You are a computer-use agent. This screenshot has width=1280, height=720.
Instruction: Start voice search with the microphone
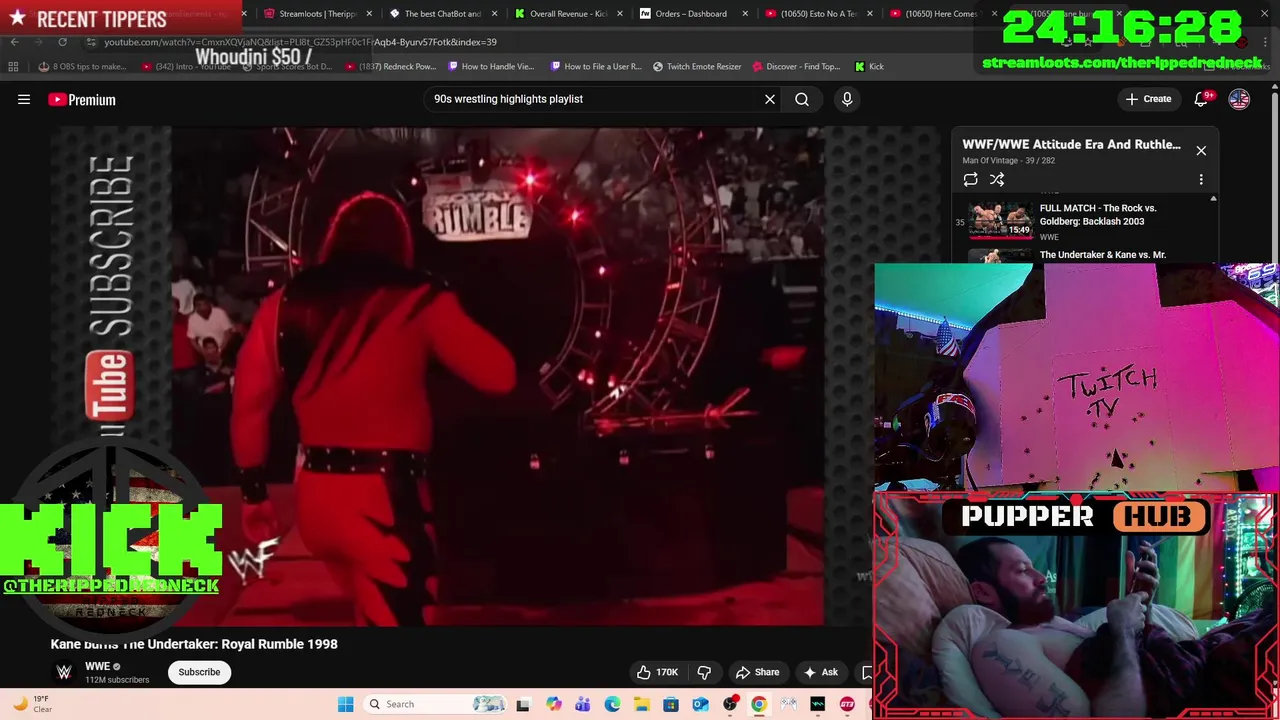pos(847,99)
